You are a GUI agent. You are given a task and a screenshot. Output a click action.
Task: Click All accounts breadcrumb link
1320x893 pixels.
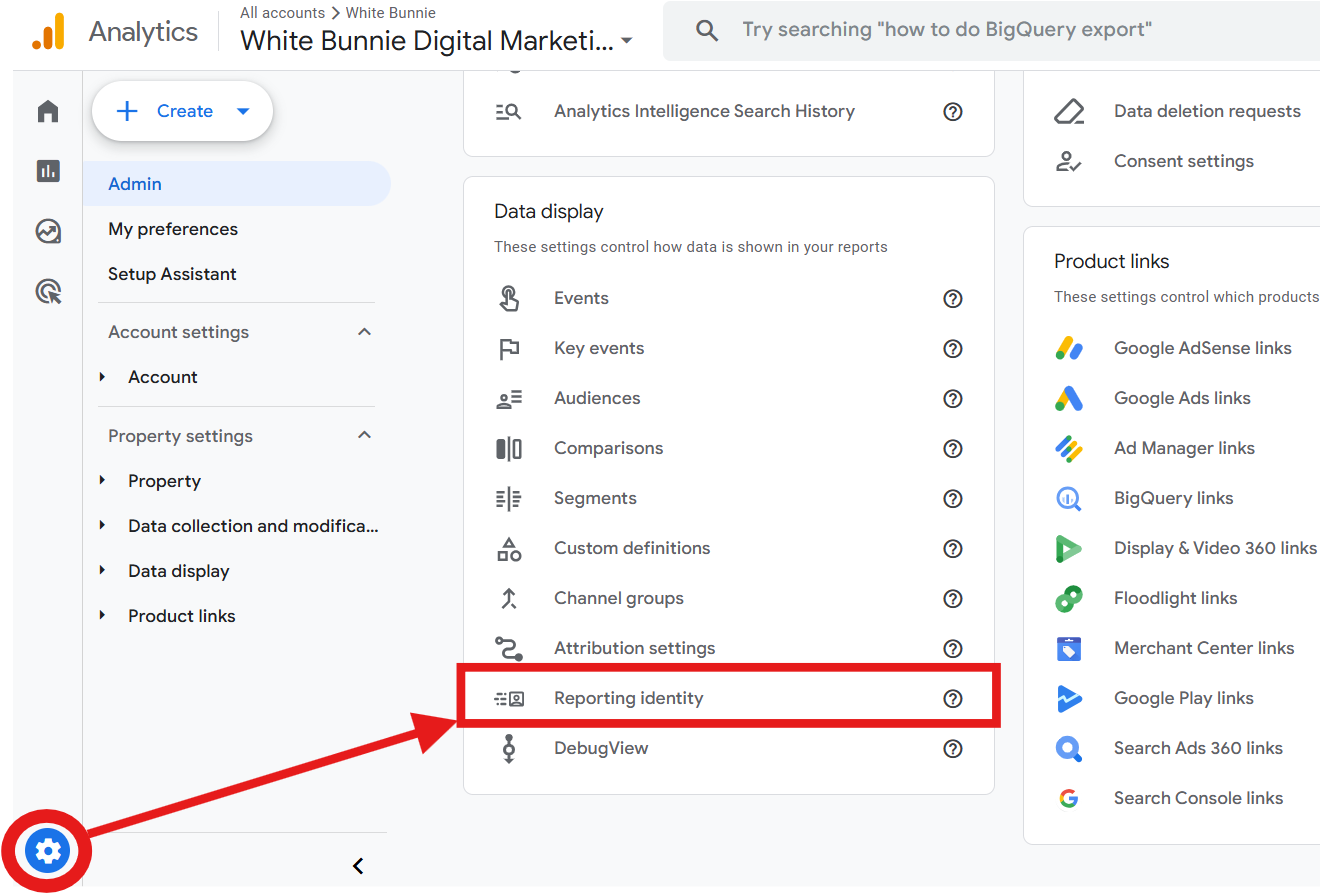point(282,13)
